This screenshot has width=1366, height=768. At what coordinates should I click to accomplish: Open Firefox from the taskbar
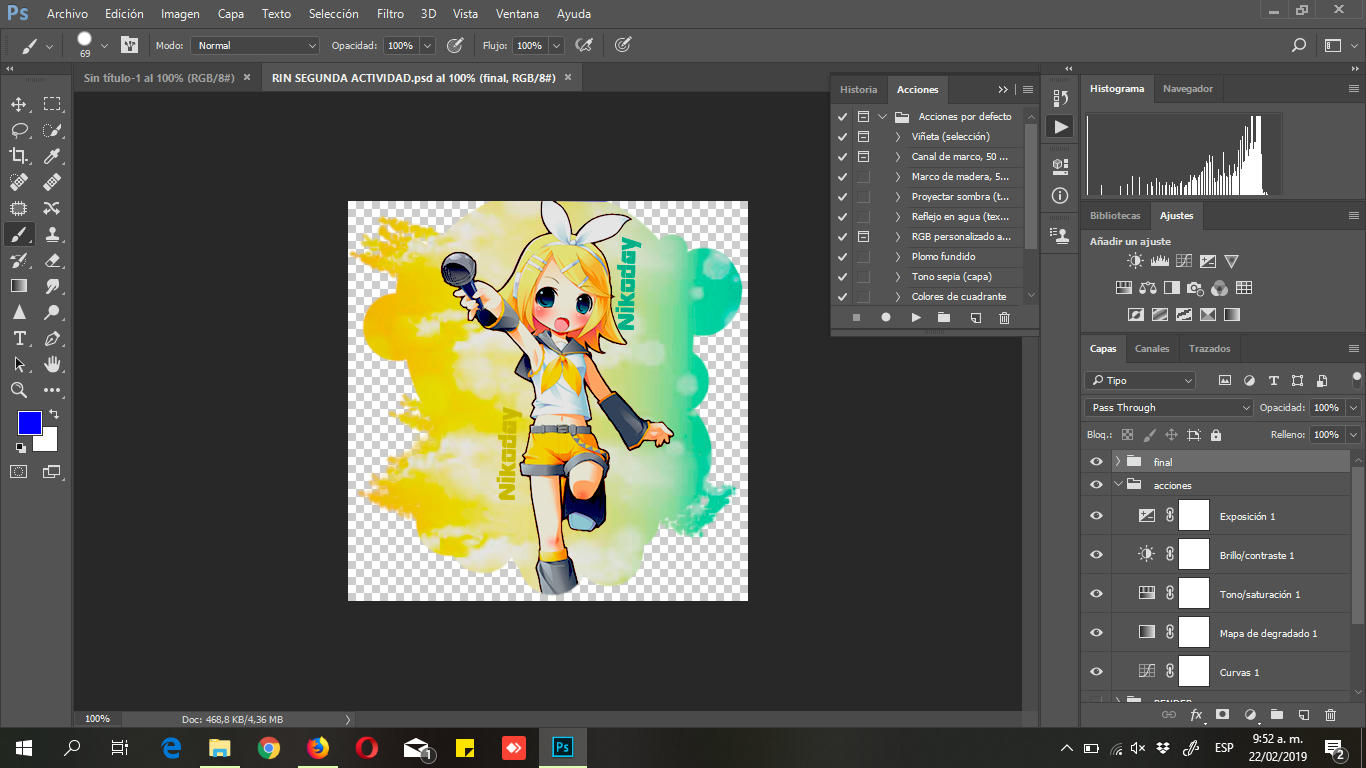coord(318,748)
